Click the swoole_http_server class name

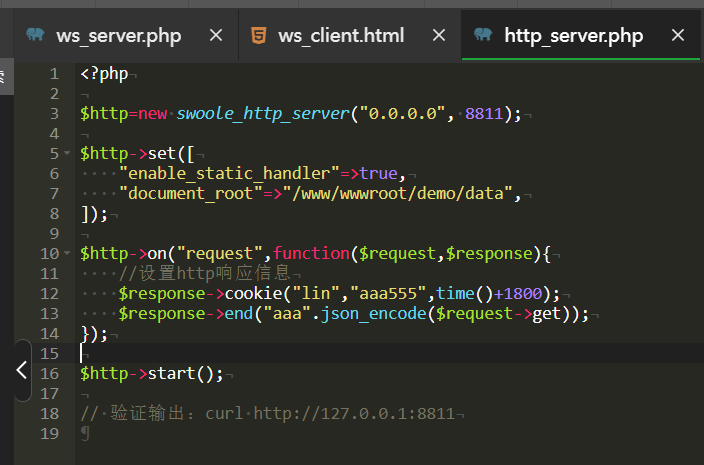[x=263, y=114]
